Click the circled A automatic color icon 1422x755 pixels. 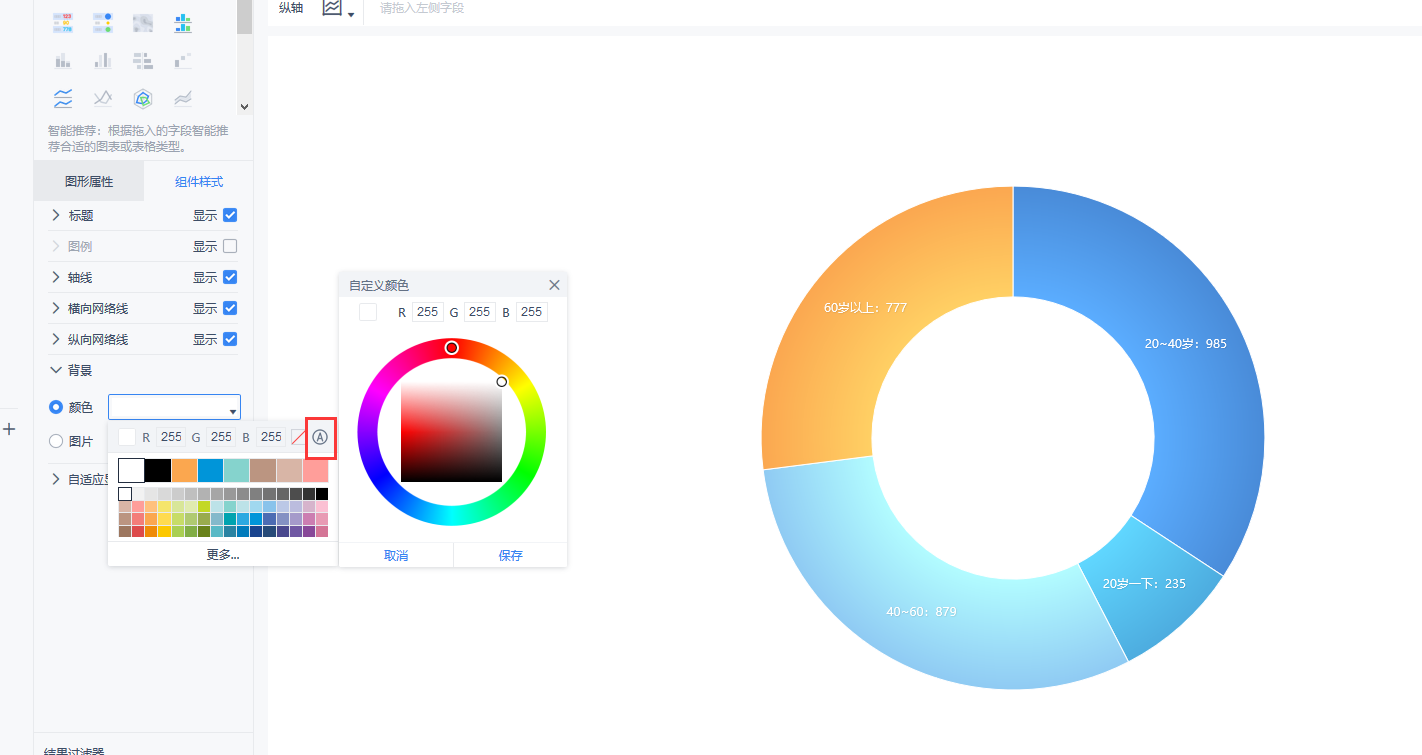[x=320, y=437]
